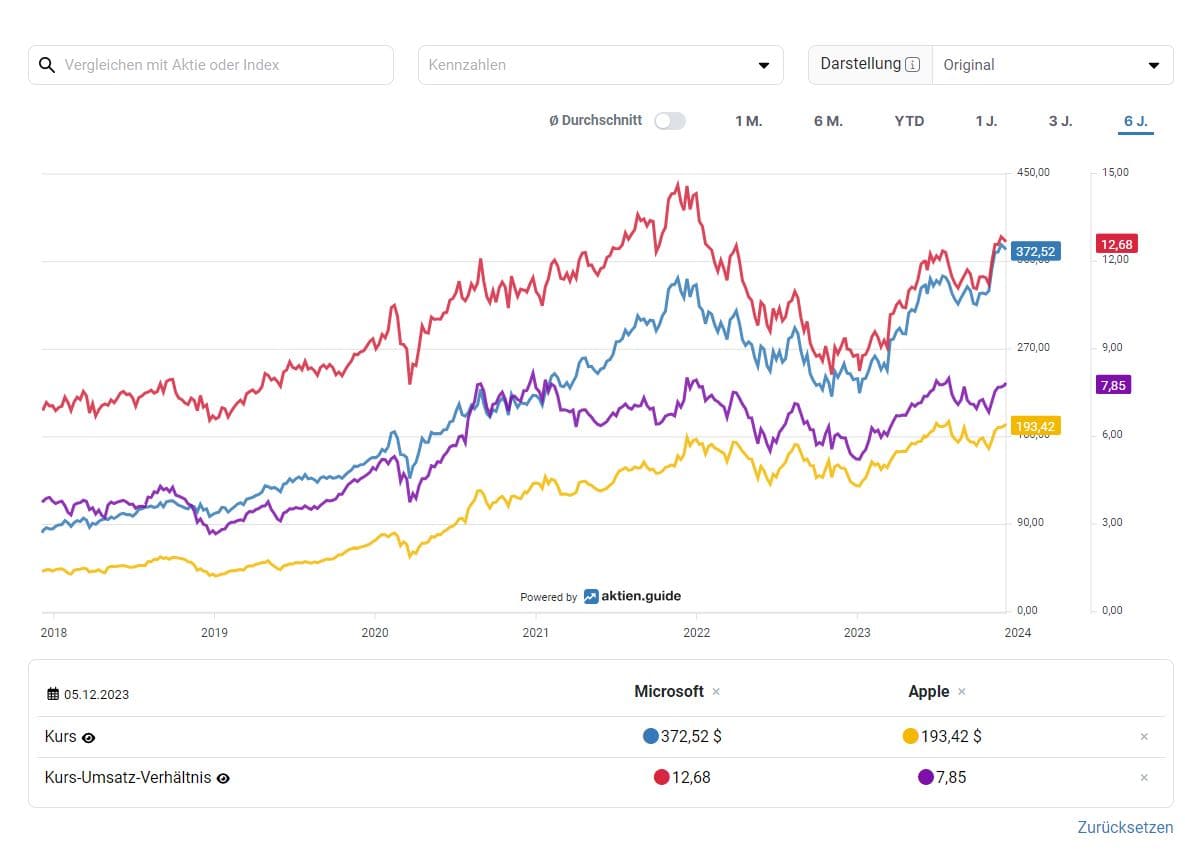Remove Apple using its × icon

click(x=961, y=691)
